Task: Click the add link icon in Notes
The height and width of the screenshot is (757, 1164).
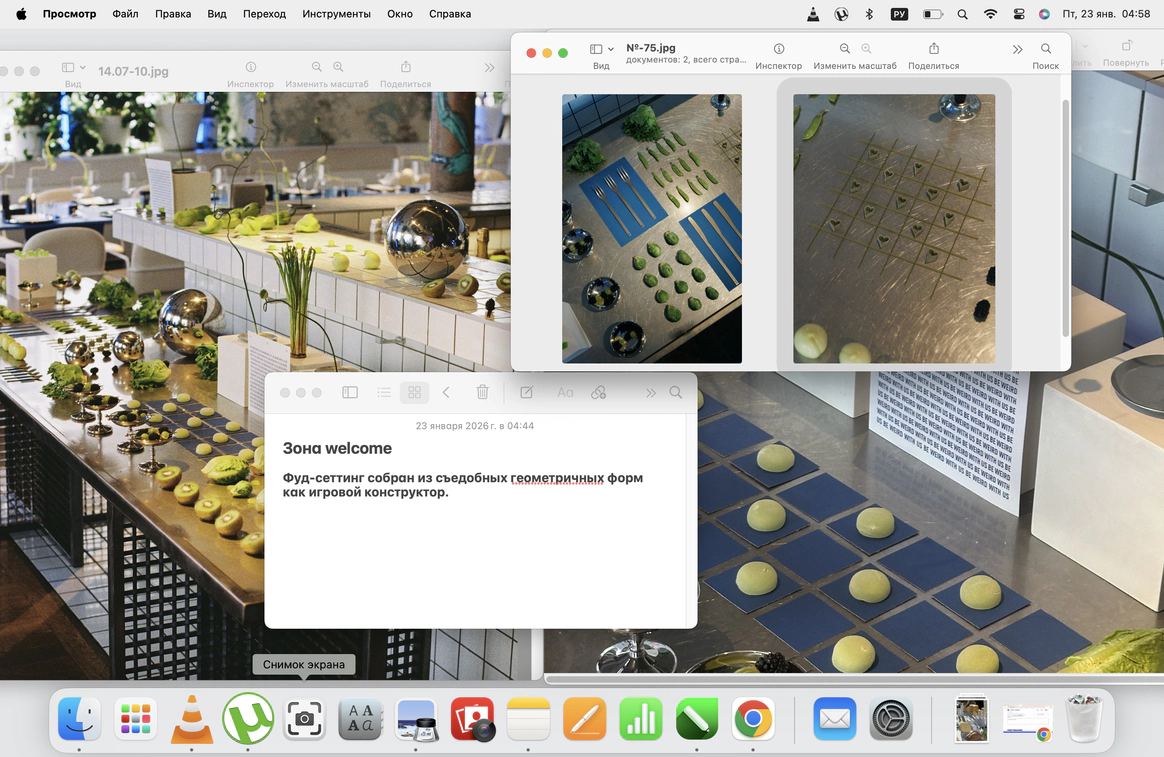Action: point(599,393)
